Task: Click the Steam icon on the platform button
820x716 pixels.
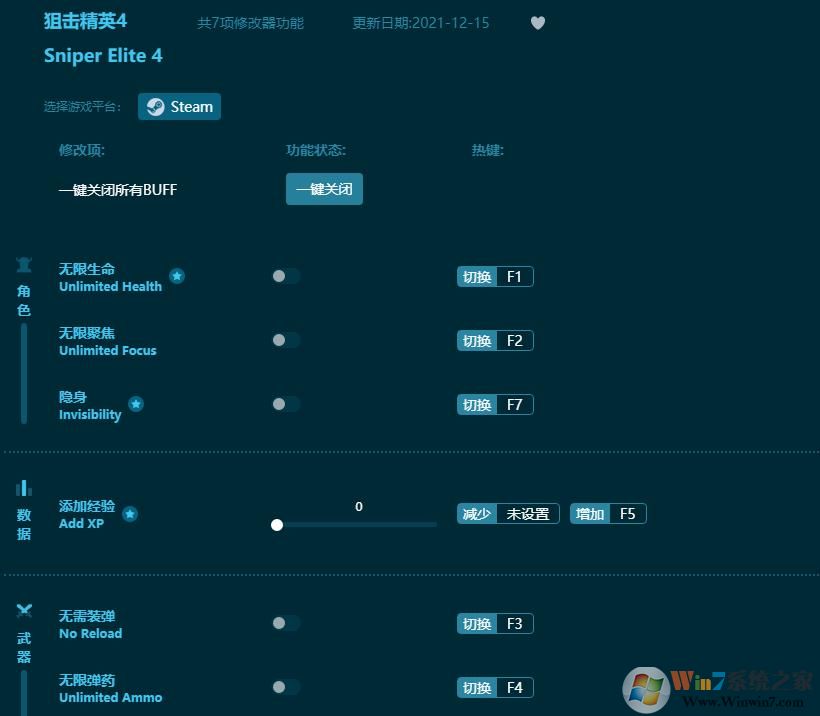Action: point(155,106)
